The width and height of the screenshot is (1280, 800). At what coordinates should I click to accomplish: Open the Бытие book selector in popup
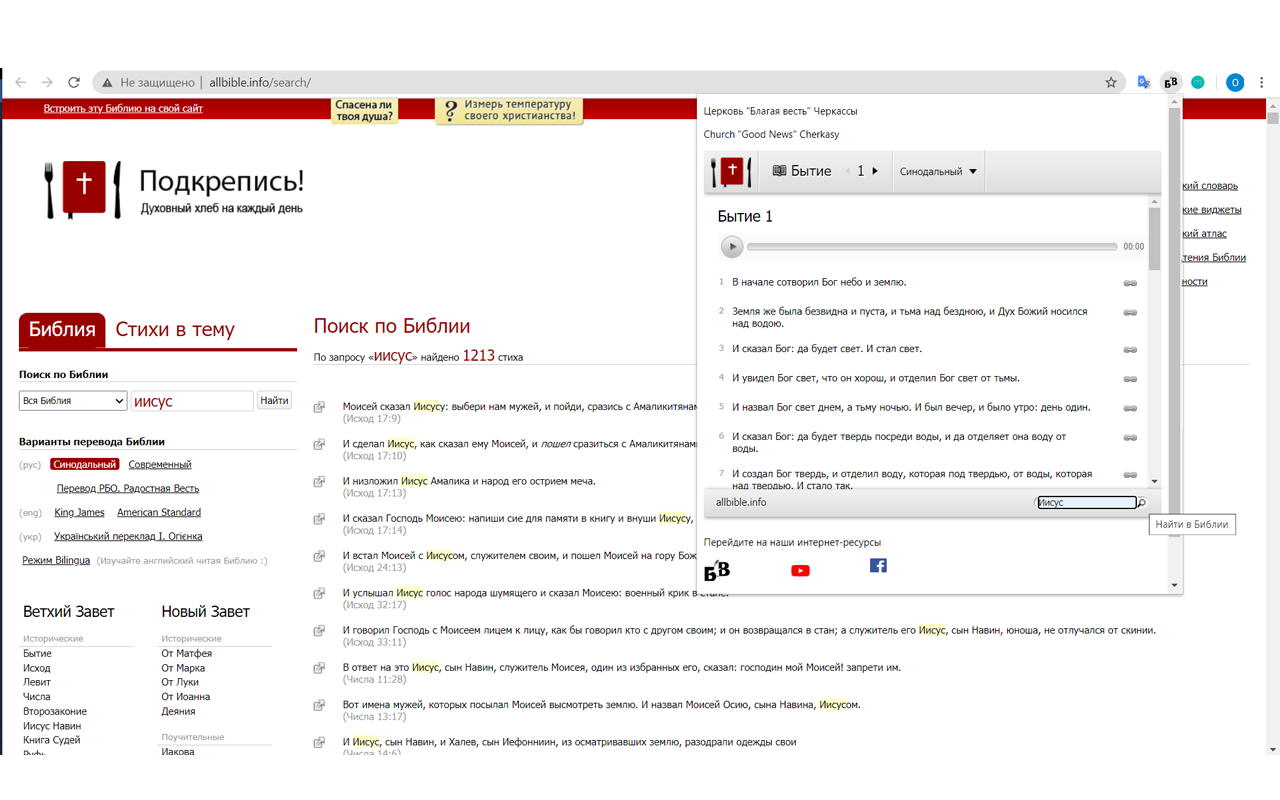802,171
